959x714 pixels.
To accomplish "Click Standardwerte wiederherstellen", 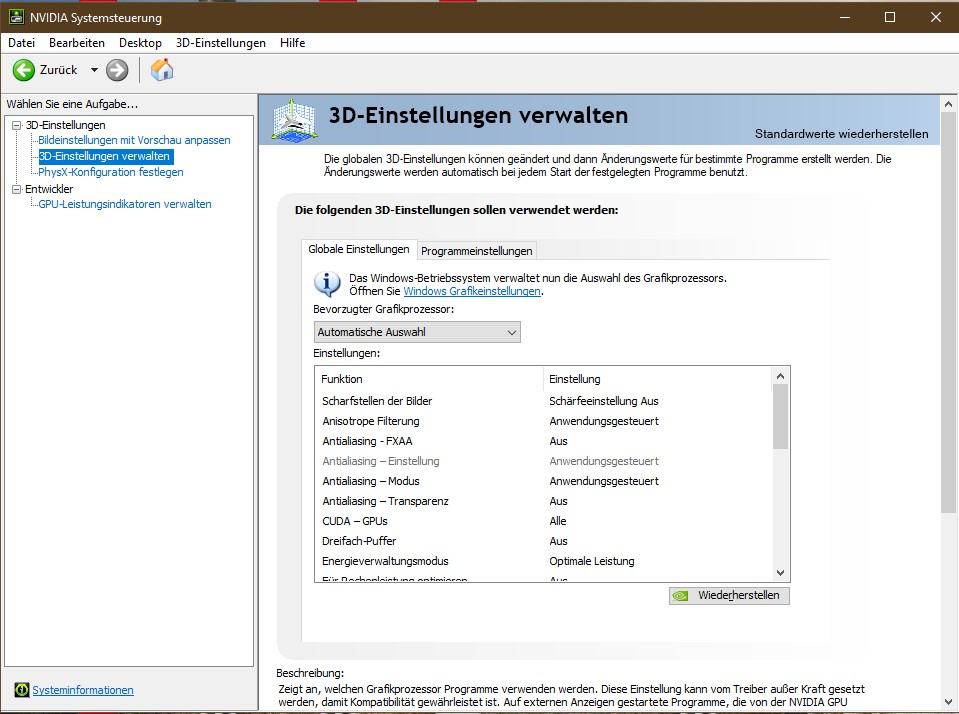I will (841, 134).
